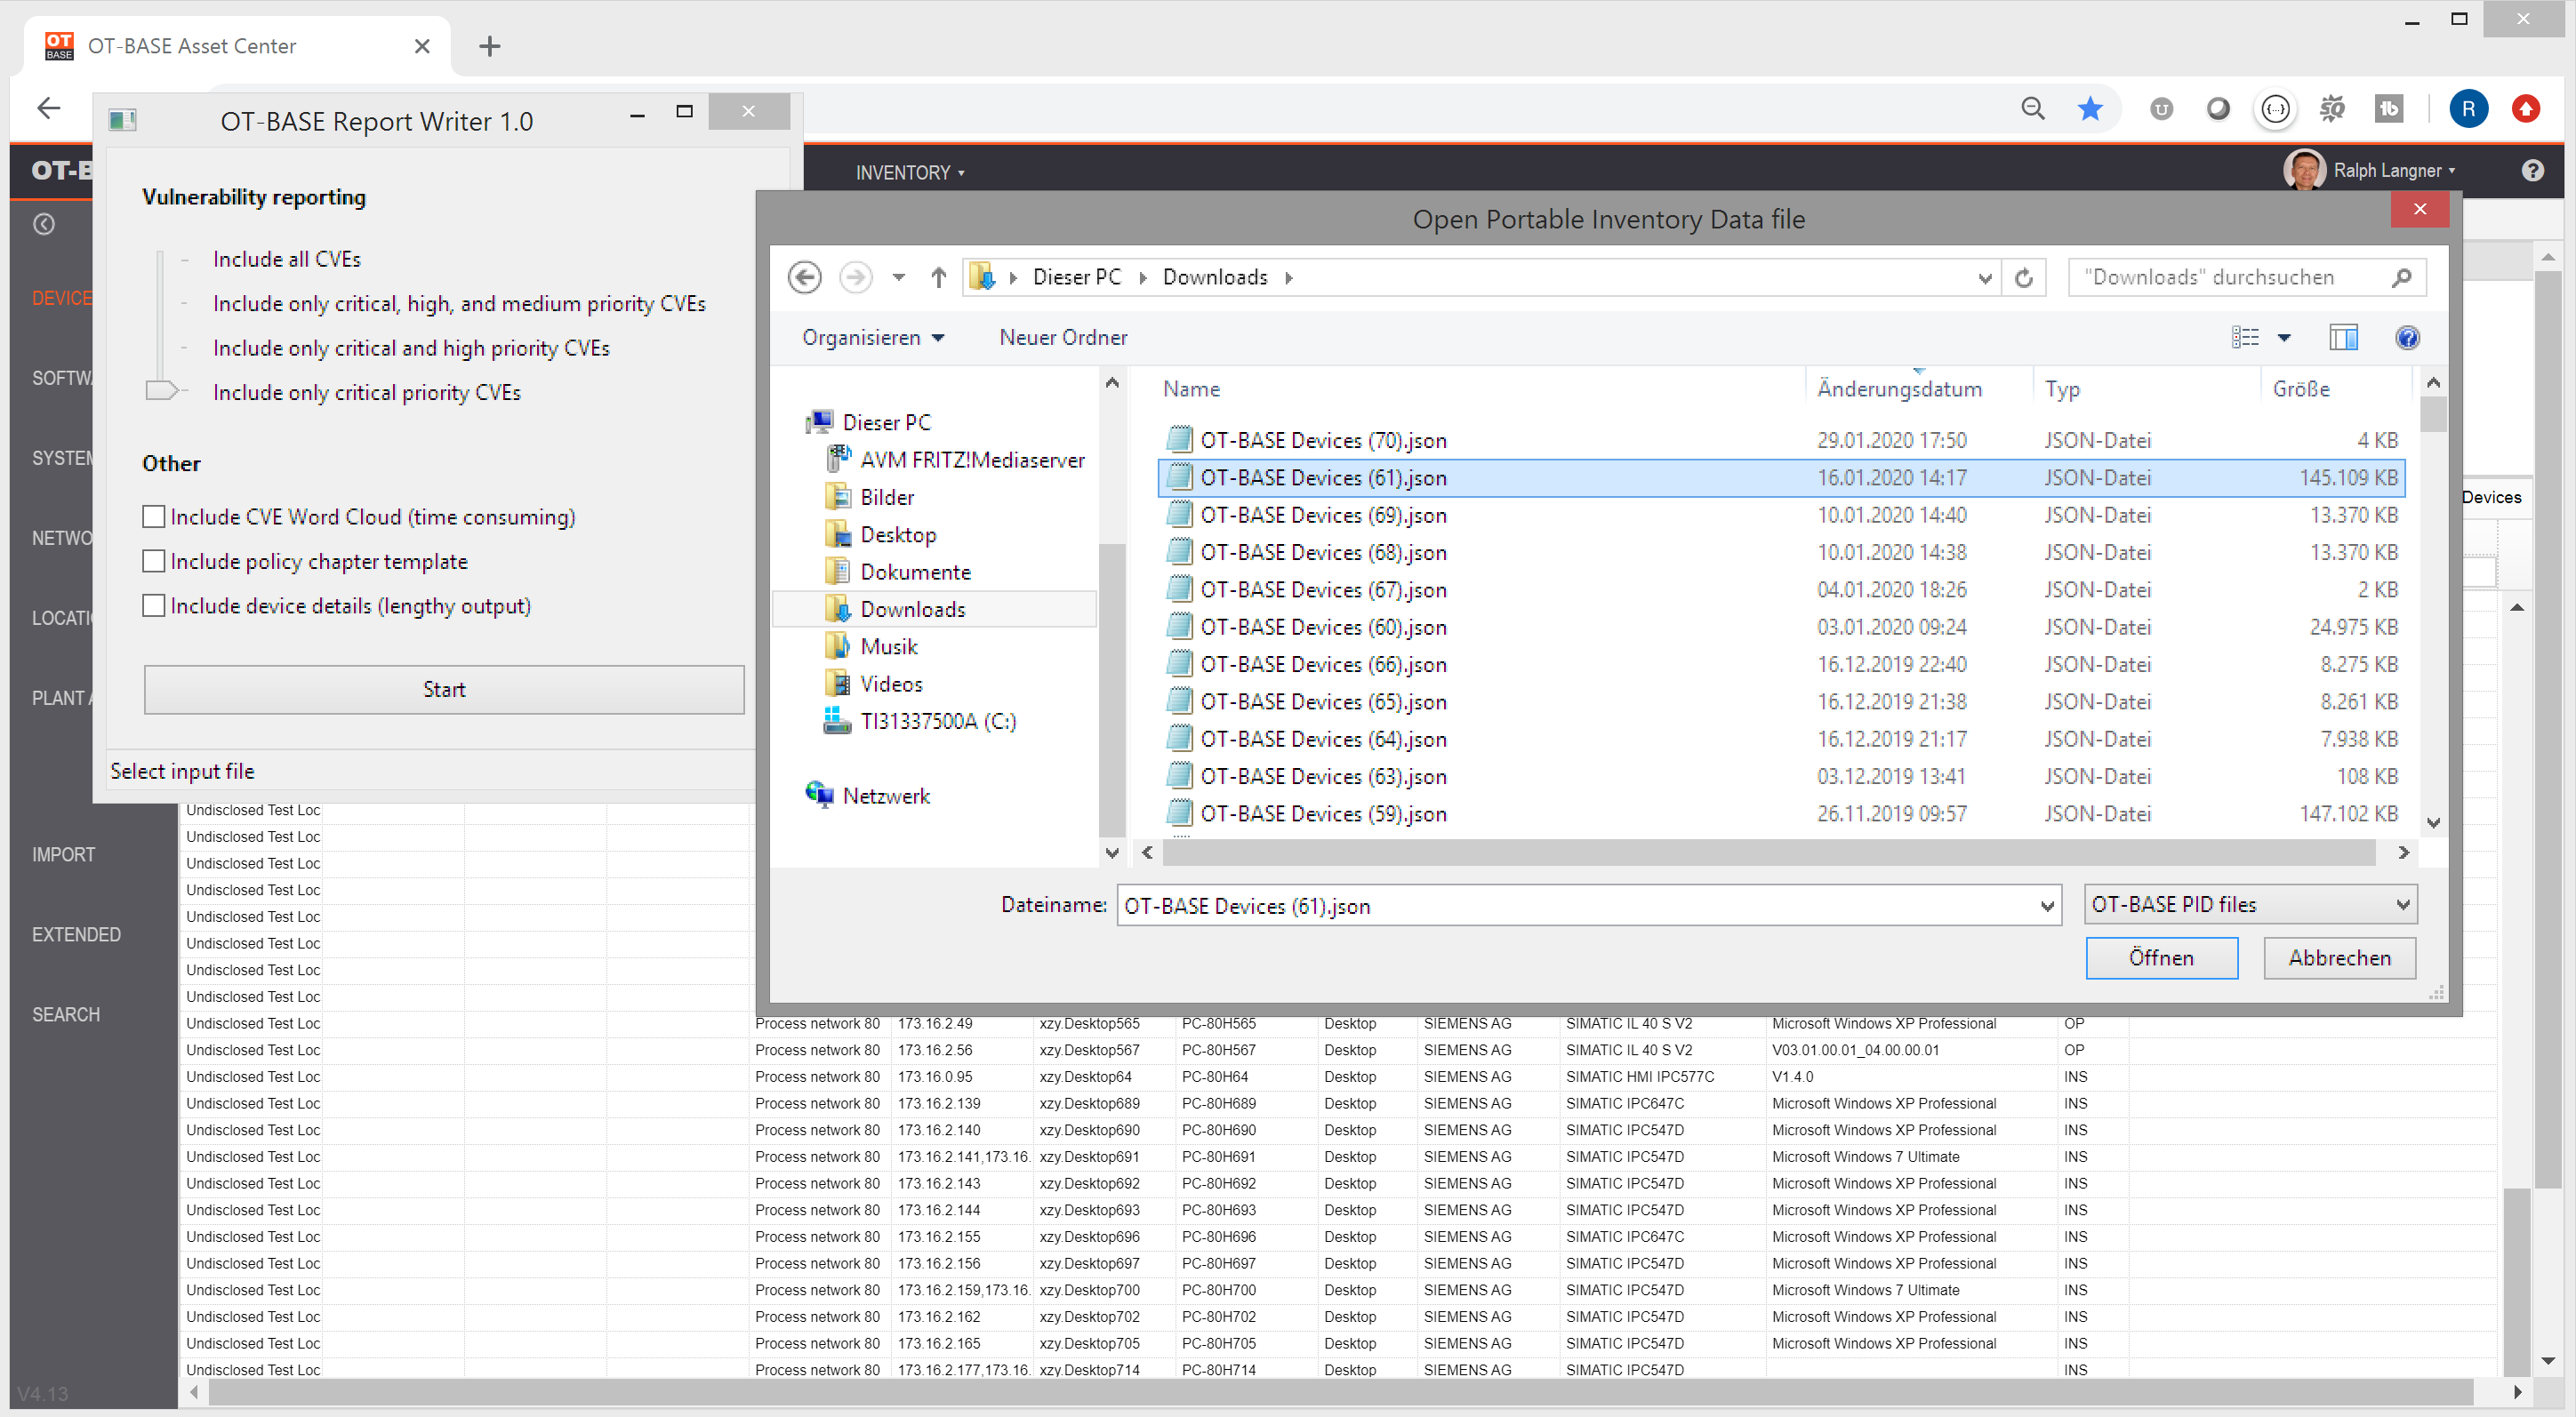The width and height of the screenshot is (2576, 1417).
Task: Click the 50 gear extension icon
Action: (2332, 108)
